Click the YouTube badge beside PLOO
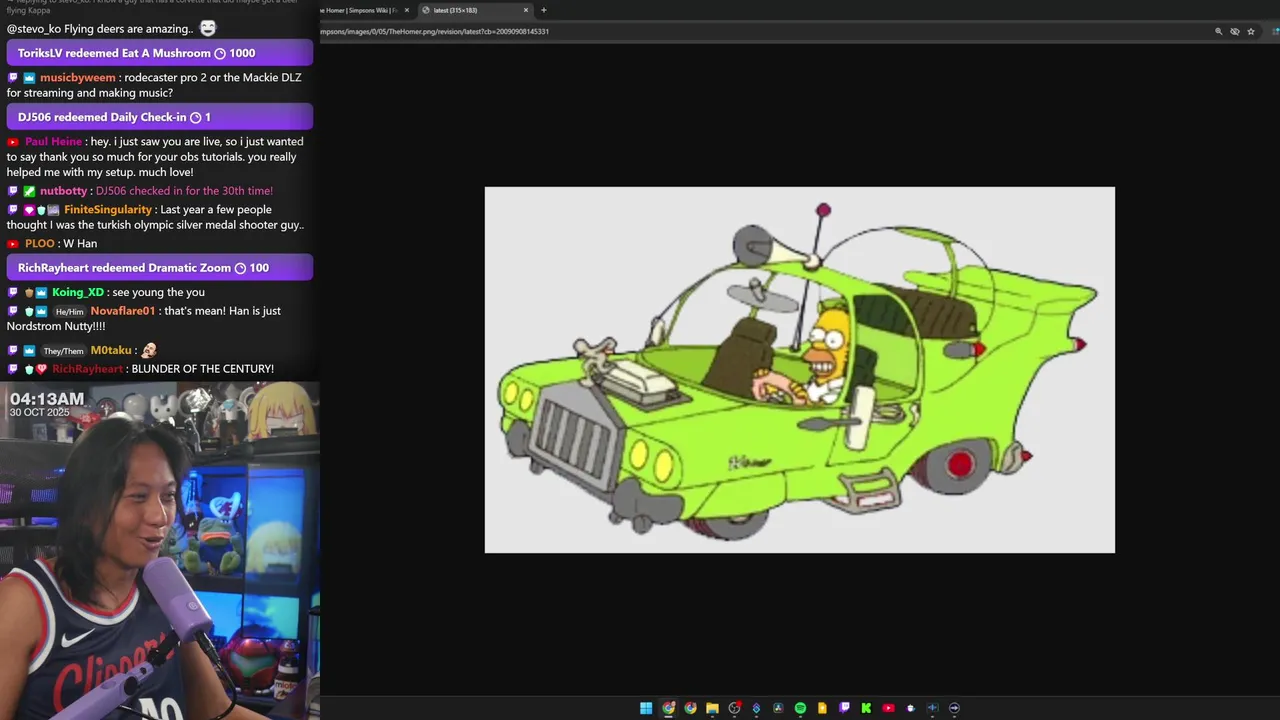 13,244
